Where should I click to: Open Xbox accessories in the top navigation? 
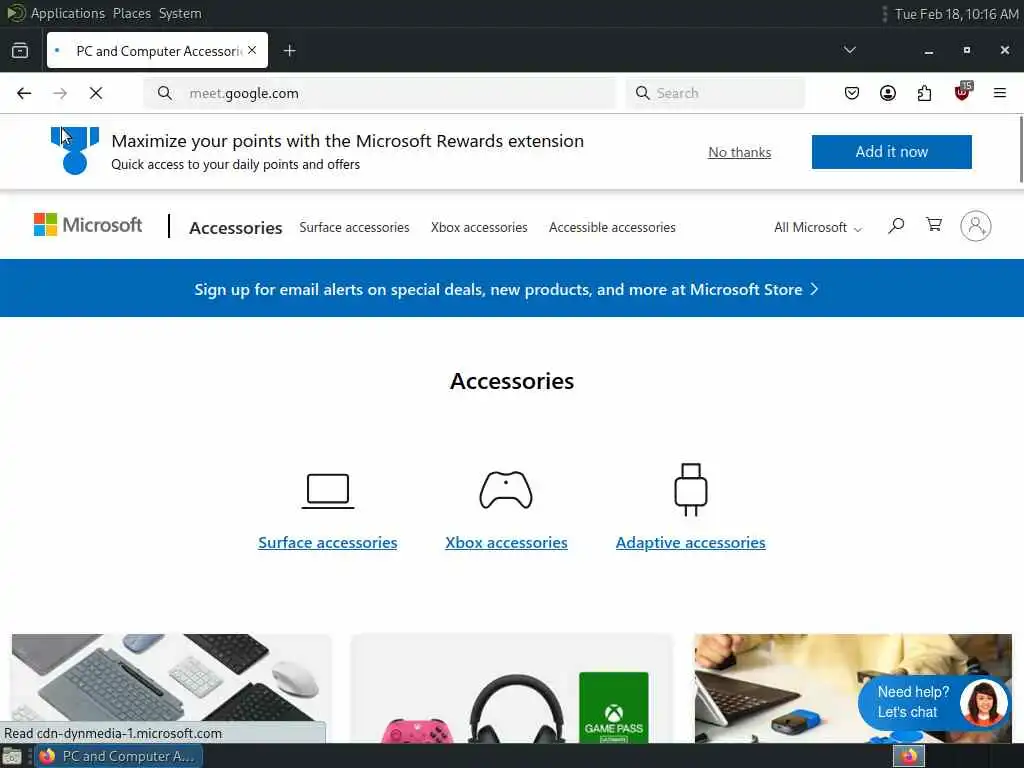[479, 227]
